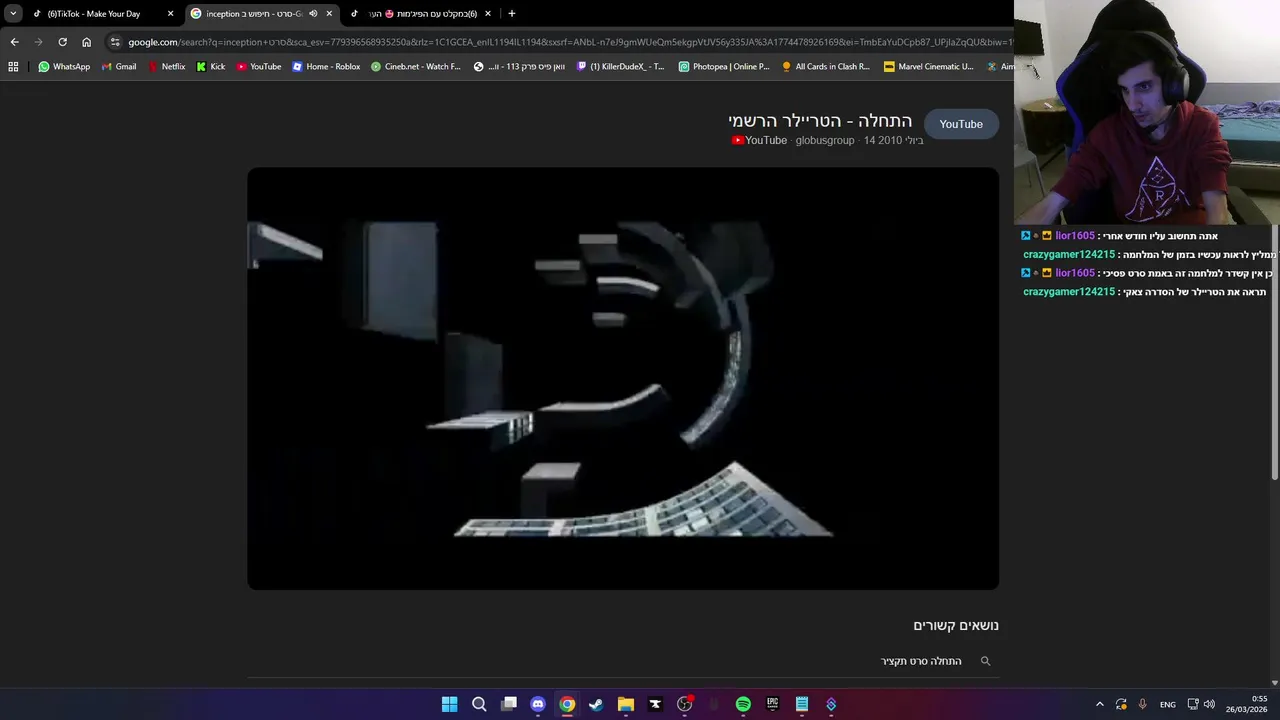The image size is (1280, 720).
Task: Click the התחלה סרט תקציר related search
Action: [921, 661]
